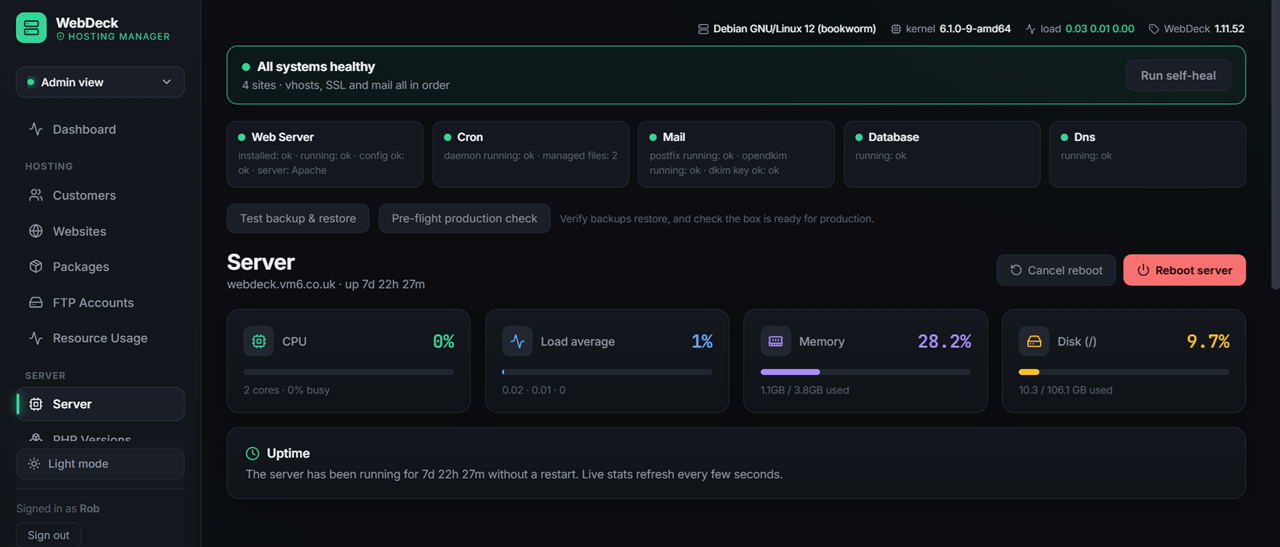The width and height of the screenshot is (1280, 547).
Task: Click the Disk usage progress bar
Action: 1124,372
